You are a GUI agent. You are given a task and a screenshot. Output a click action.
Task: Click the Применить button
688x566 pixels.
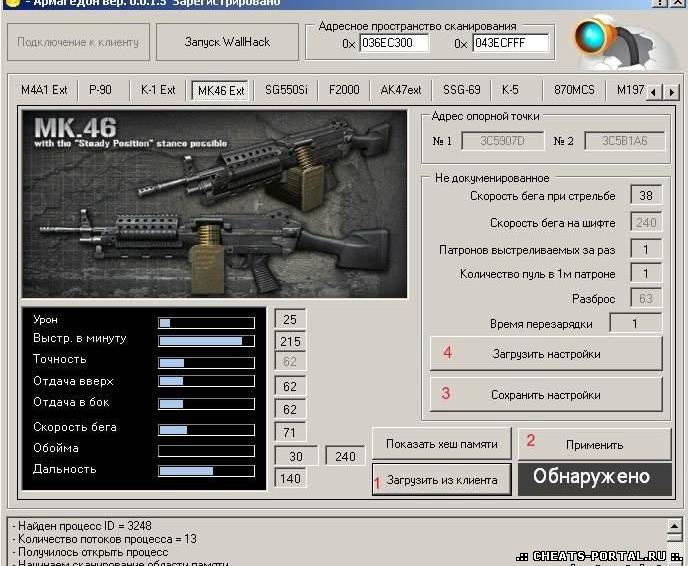coord(595,444)
